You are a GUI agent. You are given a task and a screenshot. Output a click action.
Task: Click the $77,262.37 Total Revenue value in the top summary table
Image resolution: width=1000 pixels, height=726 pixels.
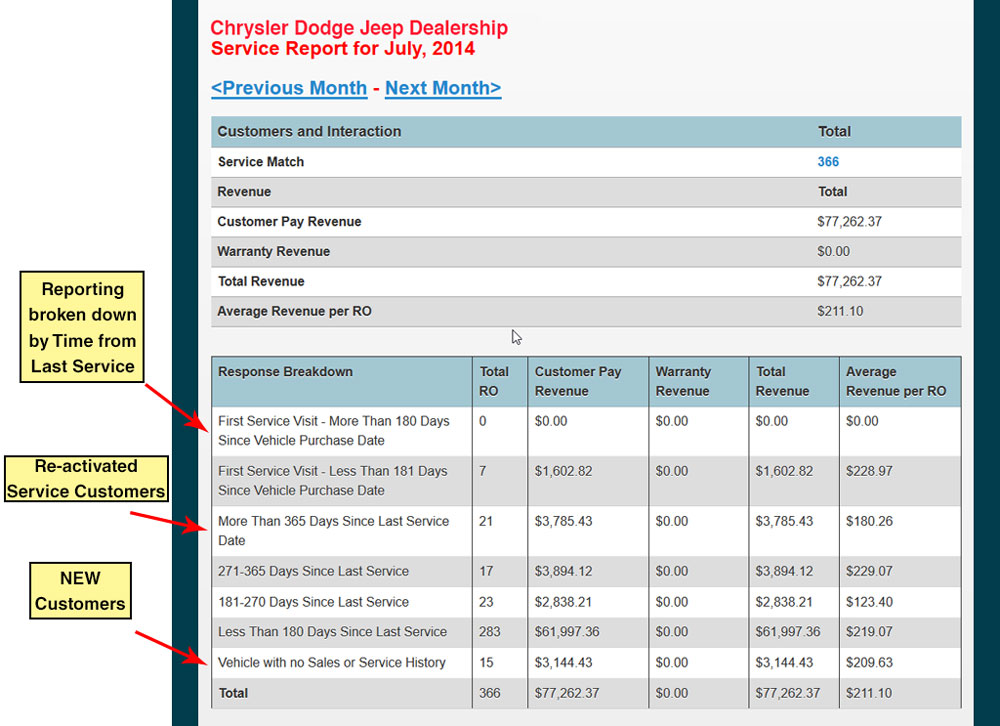[849, 281]
